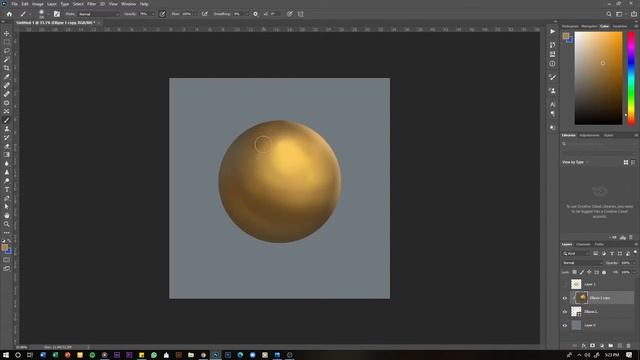Open the Filter menu
This screenshot has width=640, height=360.
pos(91,4)
